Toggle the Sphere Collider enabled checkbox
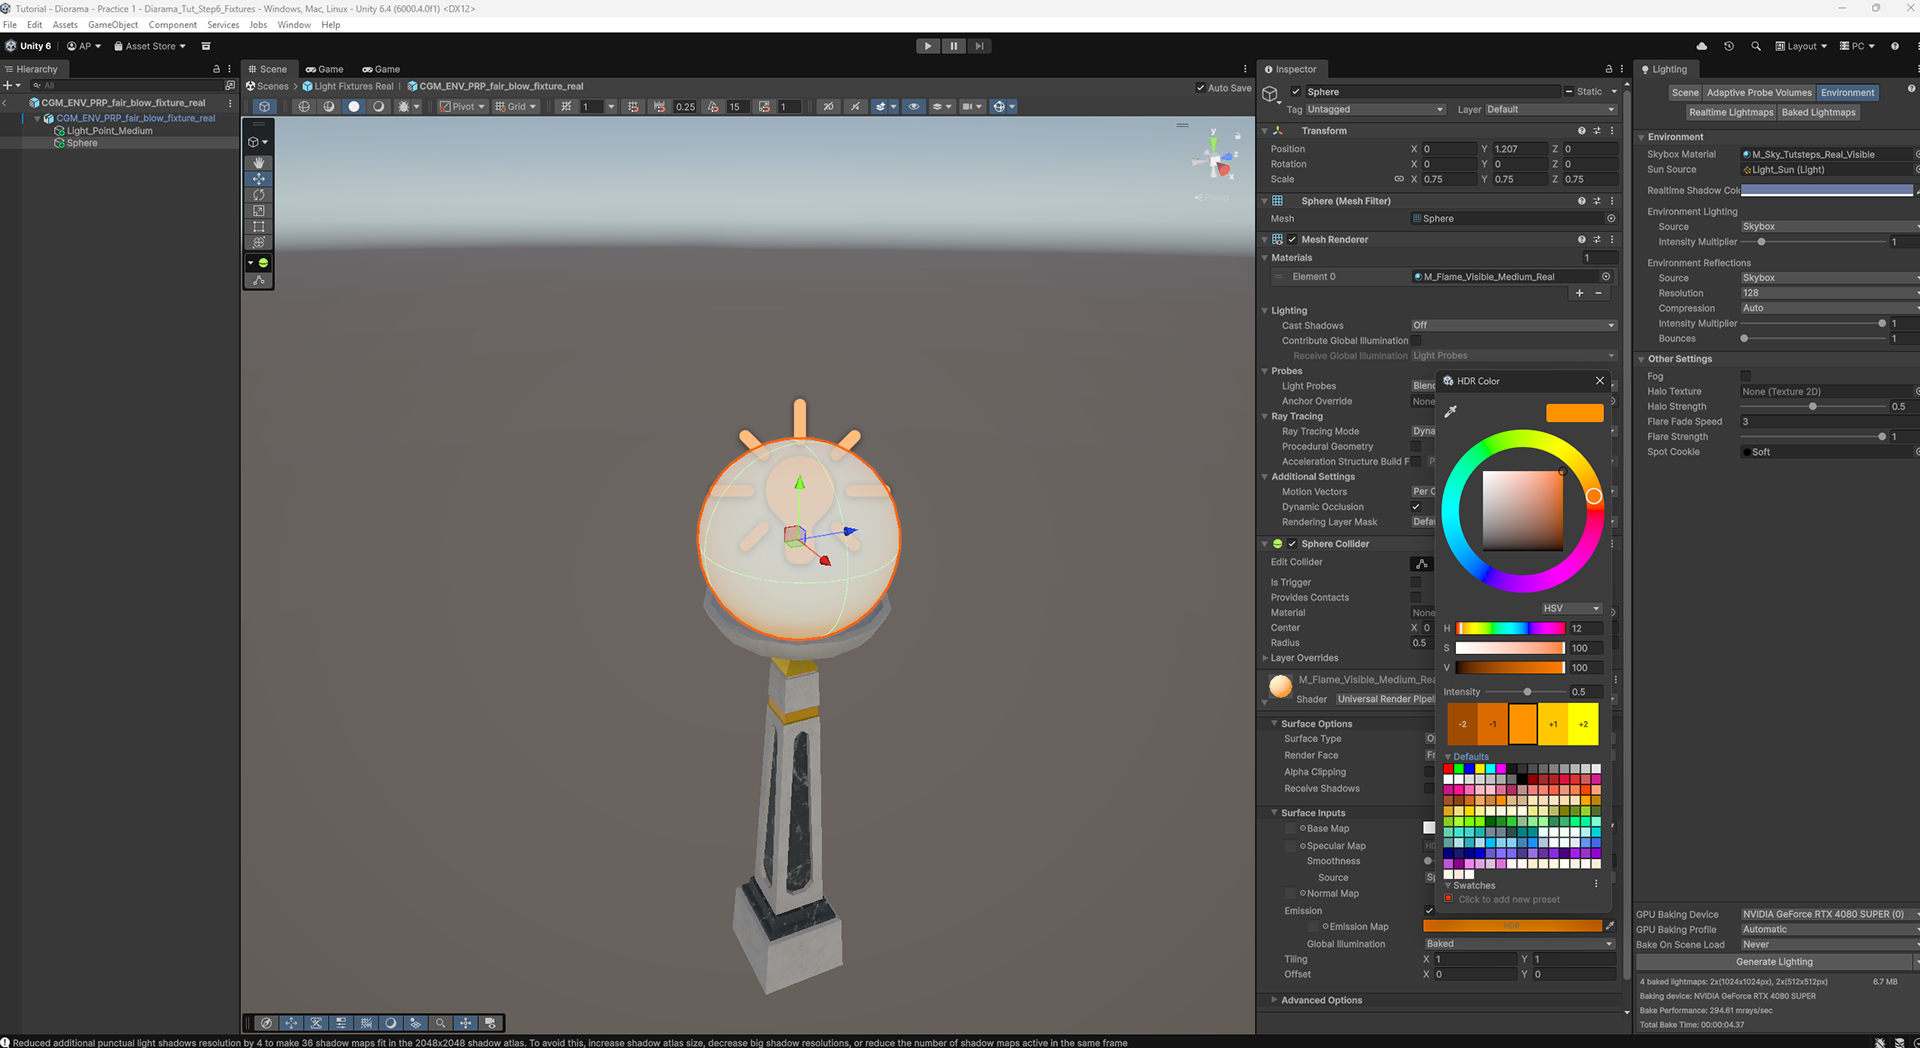Screen dimensions: 1920x1048 (x=1292, y=544)
